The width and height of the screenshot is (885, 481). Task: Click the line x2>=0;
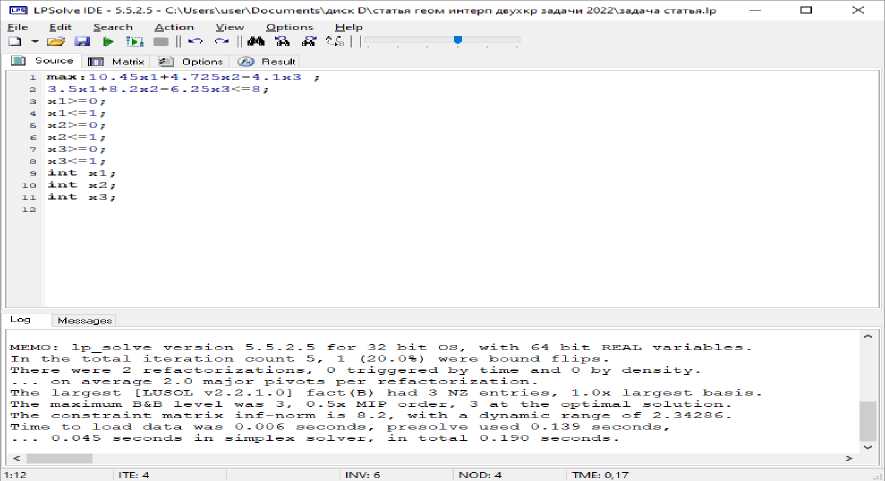[76, 125]
